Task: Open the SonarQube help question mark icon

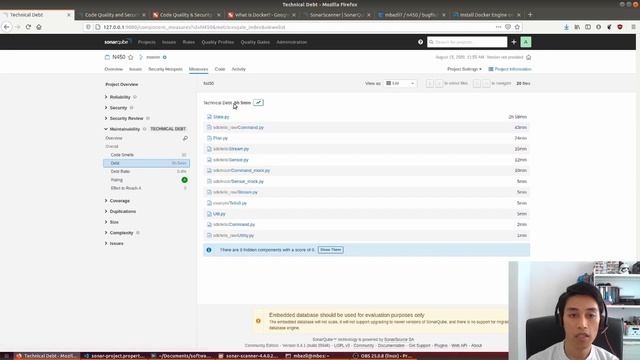Action: 420,42
